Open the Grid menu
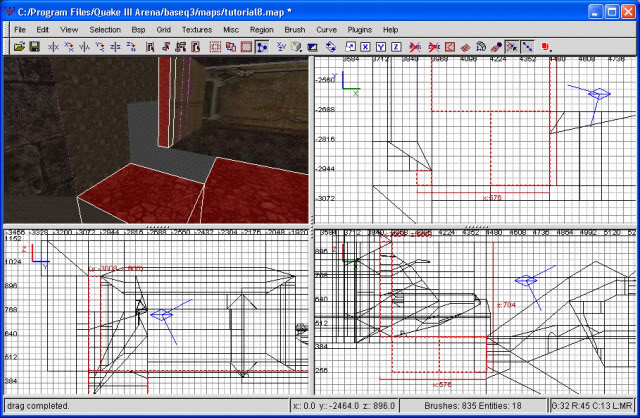The height and width of the screenshot is (418, 640). [x=163, y=30]
